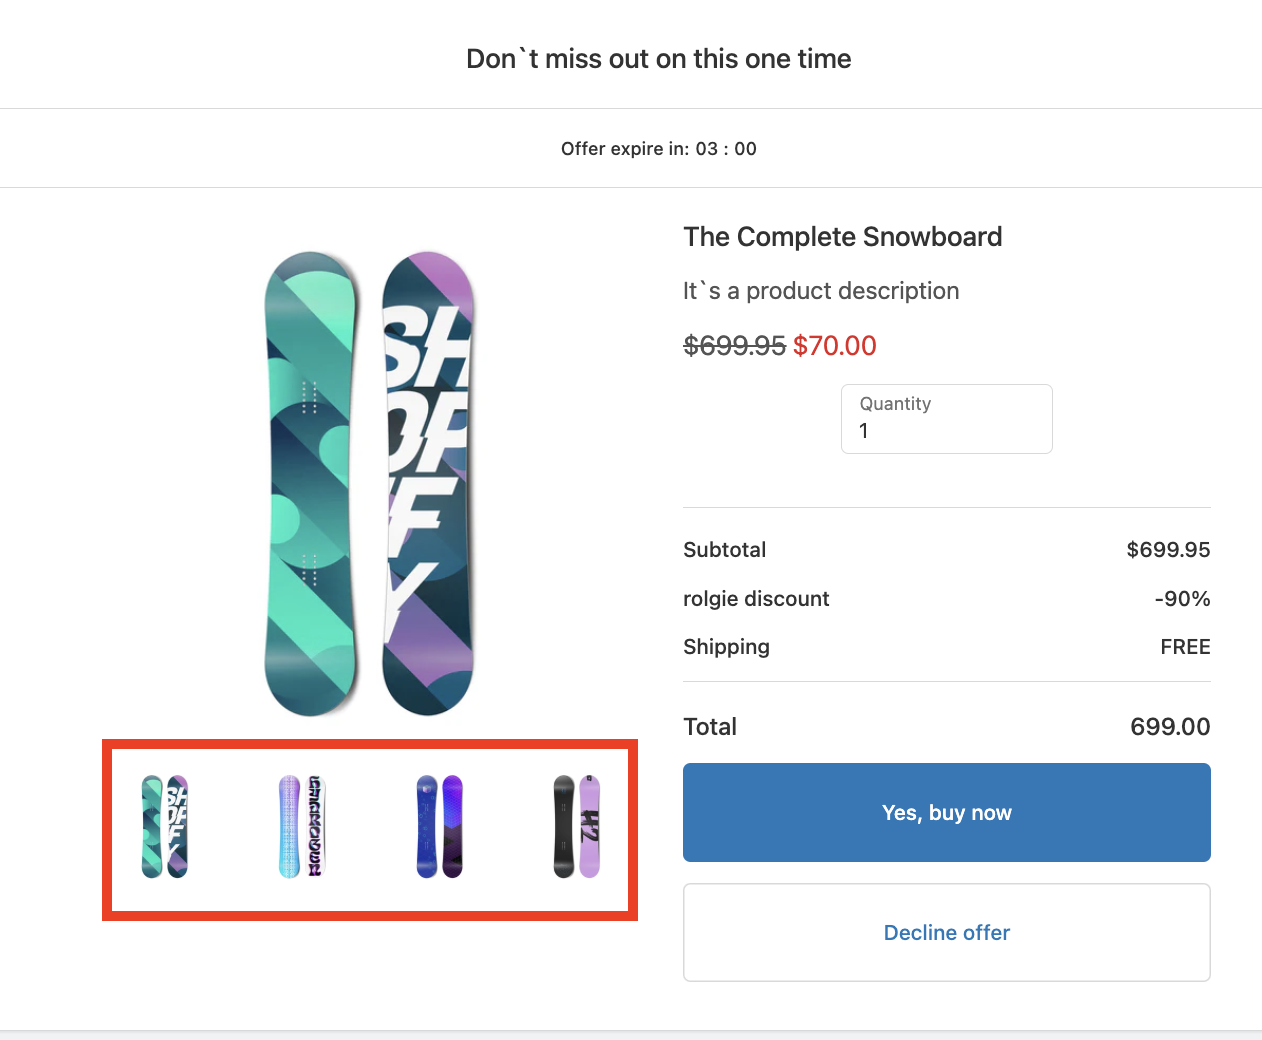Image resolution: width=1262 pixels, height=1040 pixels.
Task: Click the product description text
Action: [820, 291]
